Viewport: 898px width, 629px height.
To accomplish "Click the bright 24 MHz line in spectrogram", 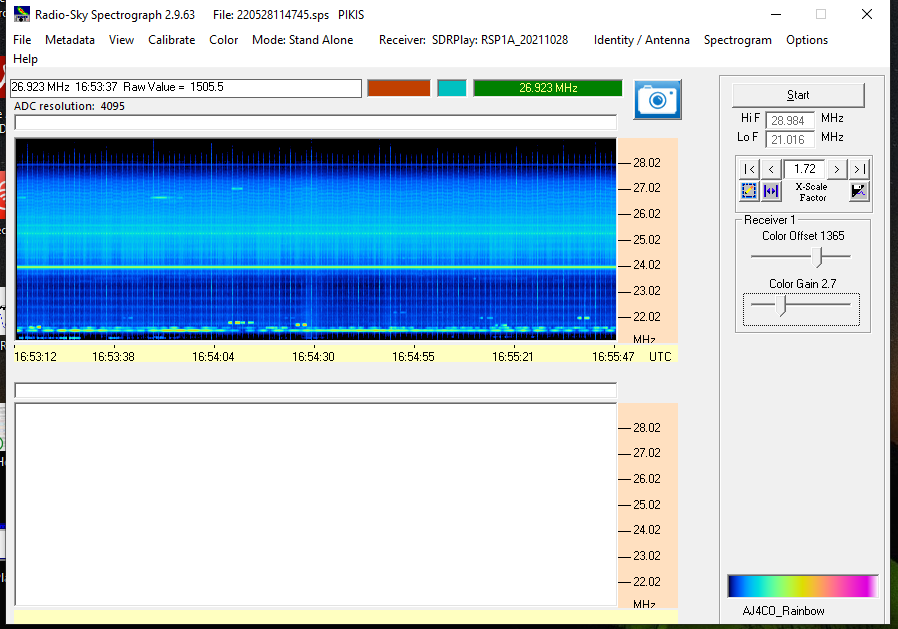I will click(x=316, y=267).
